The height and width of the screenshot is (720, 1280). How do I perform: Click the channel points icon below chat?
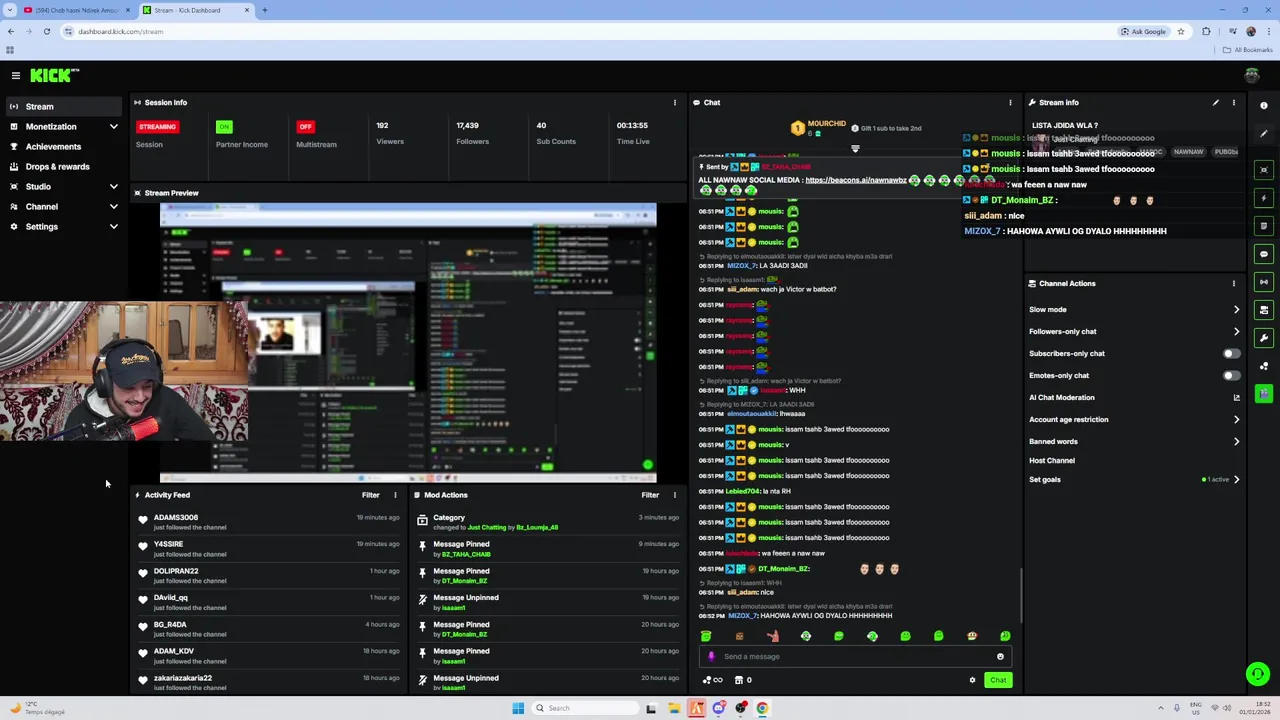(712, 680)
